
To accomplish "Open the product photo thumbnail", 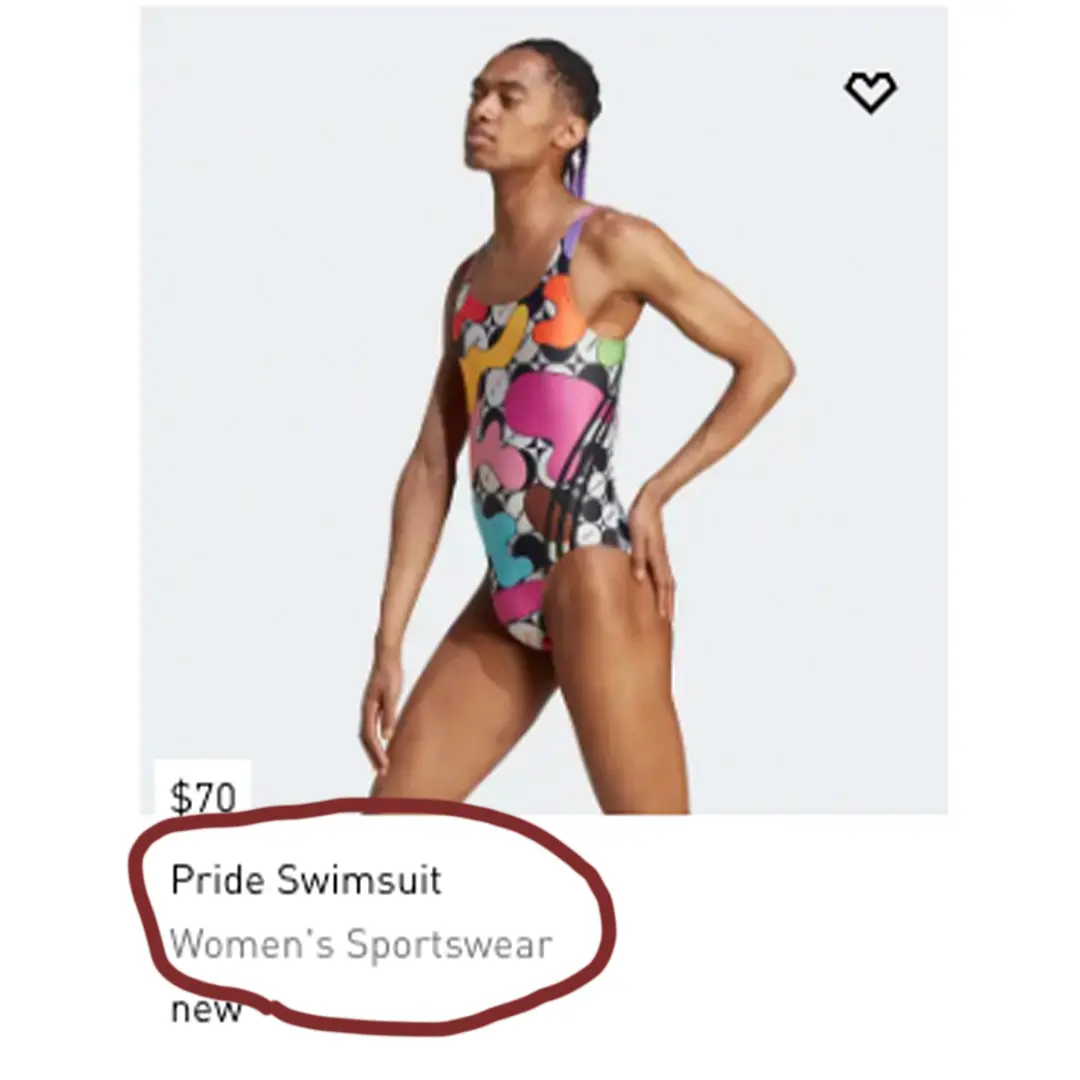I will point(544,411).
